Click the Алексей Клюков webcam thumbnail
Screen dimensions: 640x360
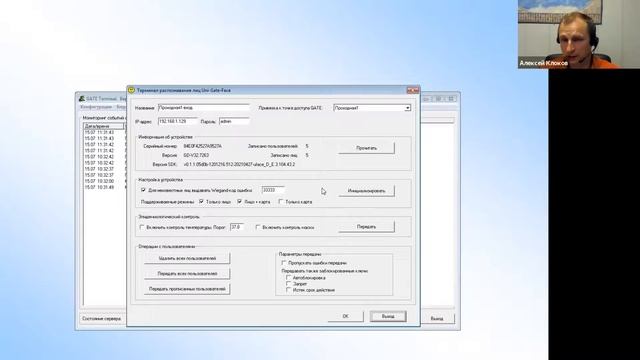(579, 34)
